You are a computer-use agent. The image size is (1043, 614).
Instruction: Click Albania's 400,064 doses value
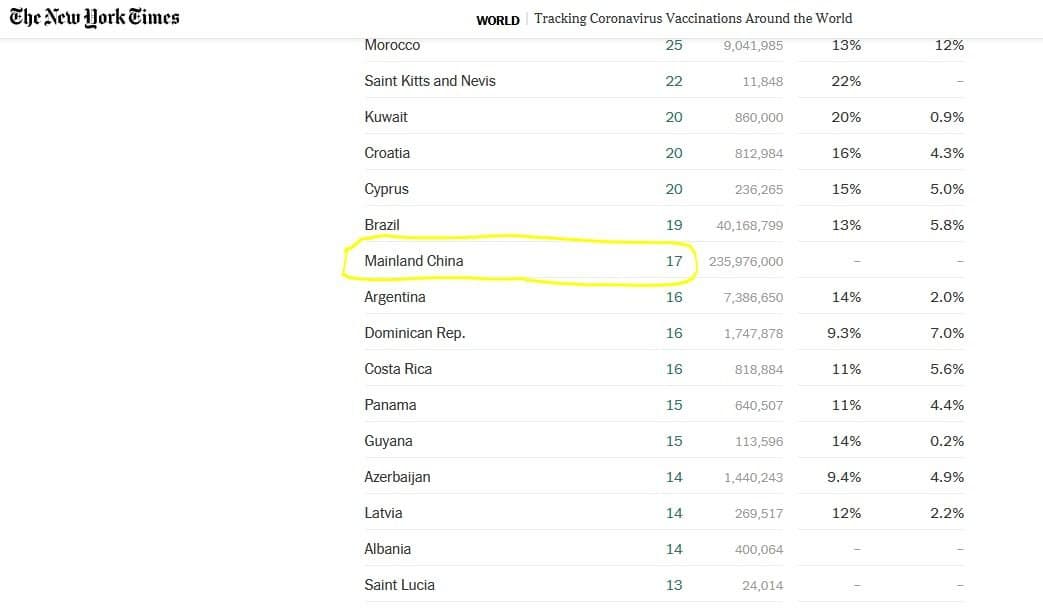(x=759, y=549)
